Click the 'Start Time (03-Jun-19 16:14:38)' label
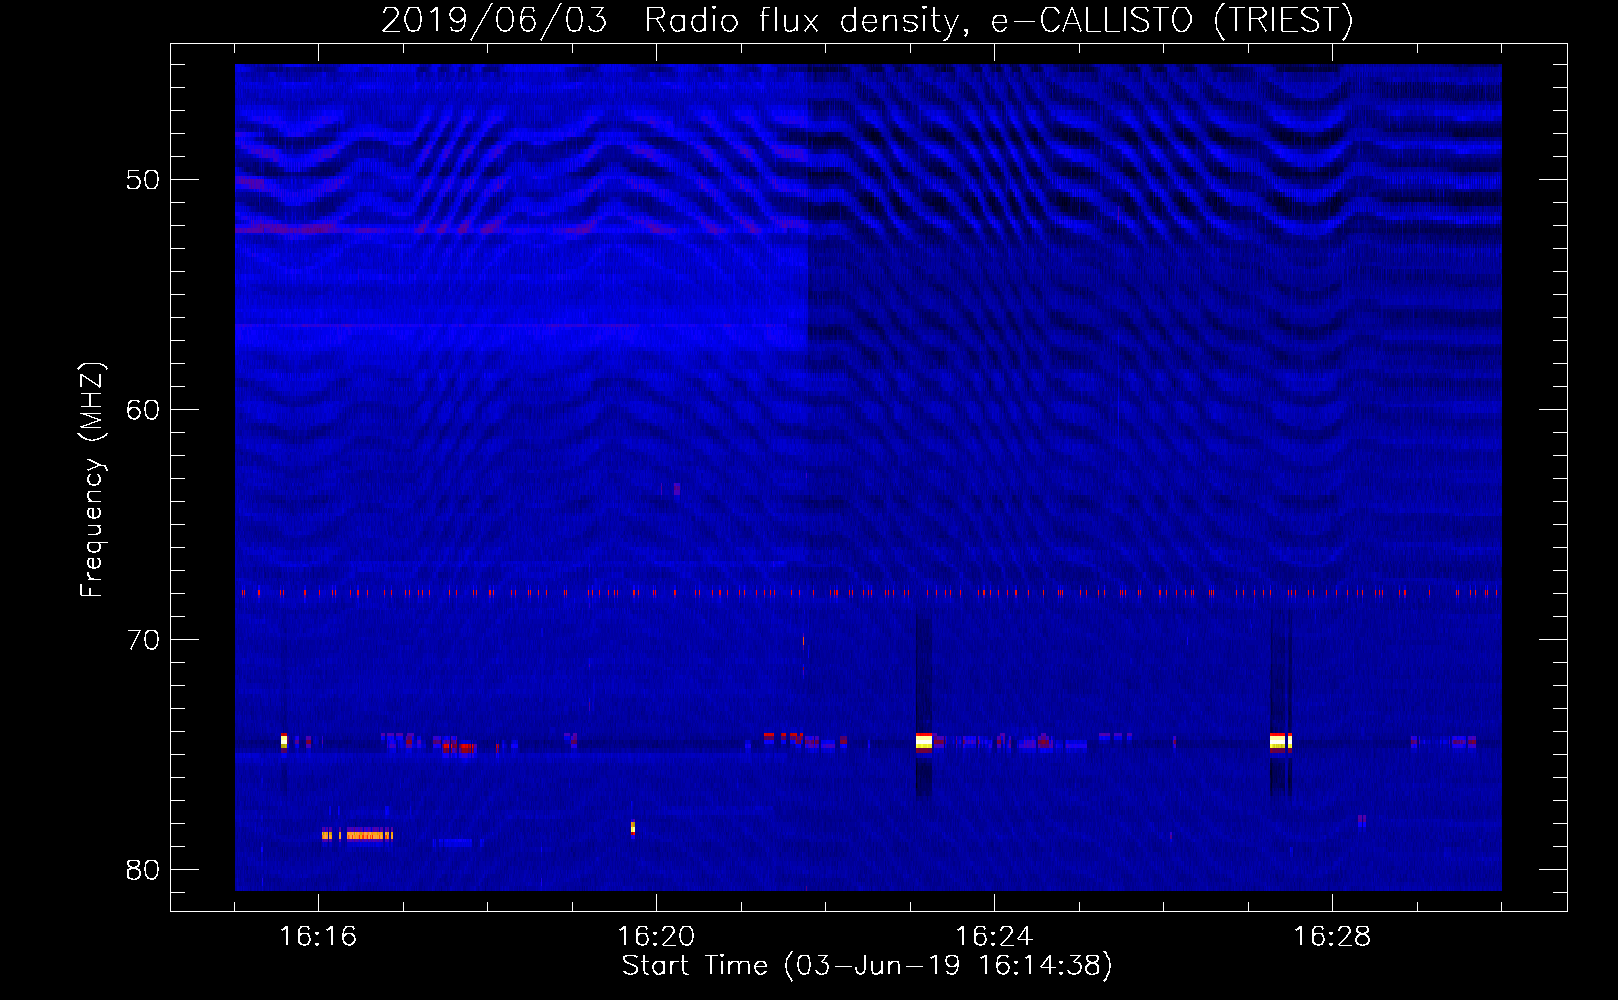 866,966
